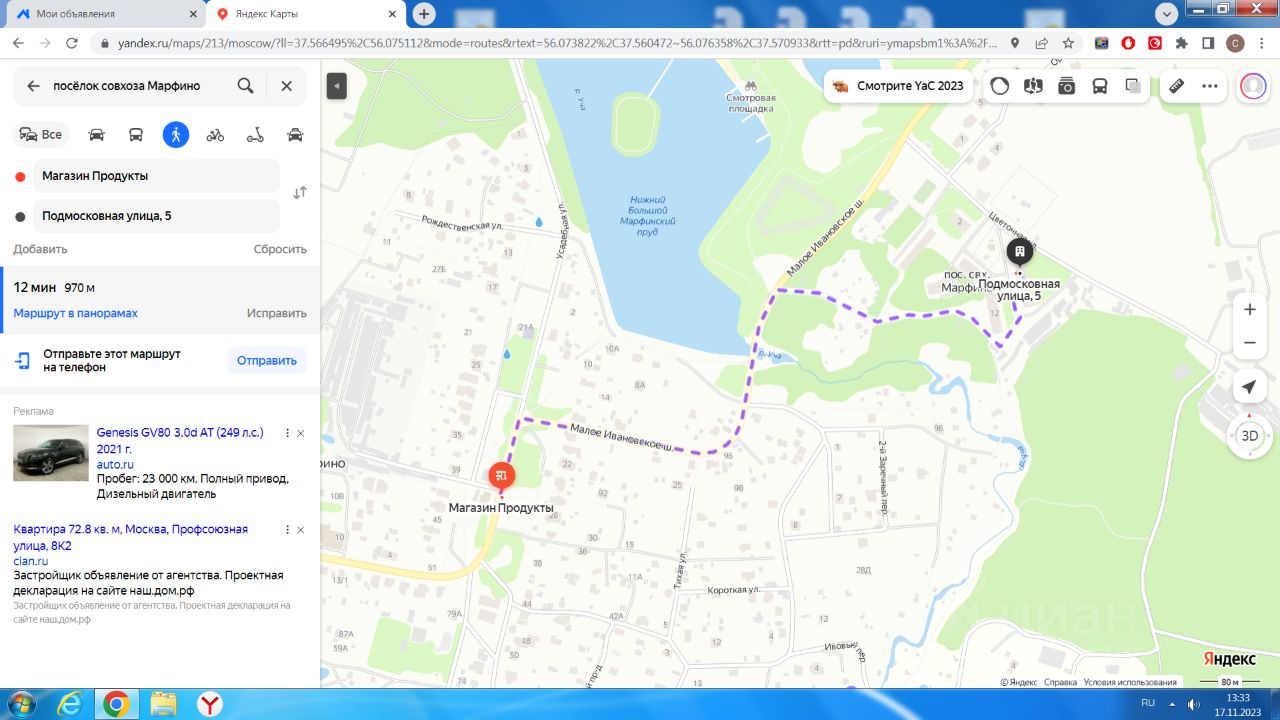Viewport: 1280px width, 720px height.
Task: Zoom out the map with minus
Action: (x=1249, y=343)
